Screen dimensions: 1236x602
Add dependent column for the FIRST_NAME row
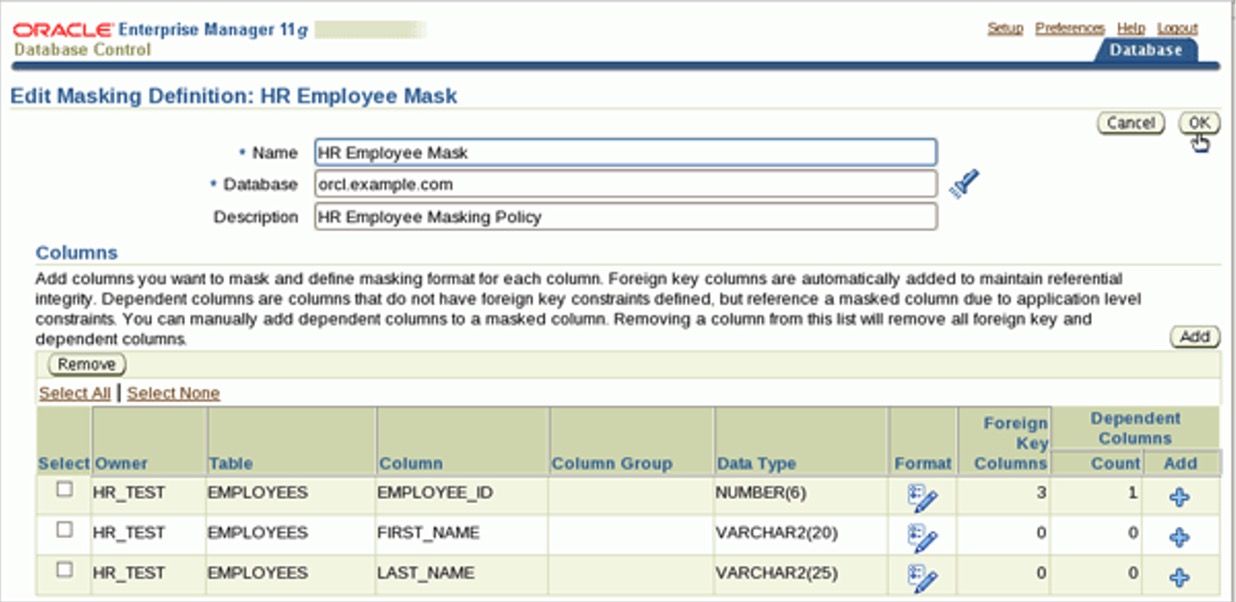tap(1180, 537)
